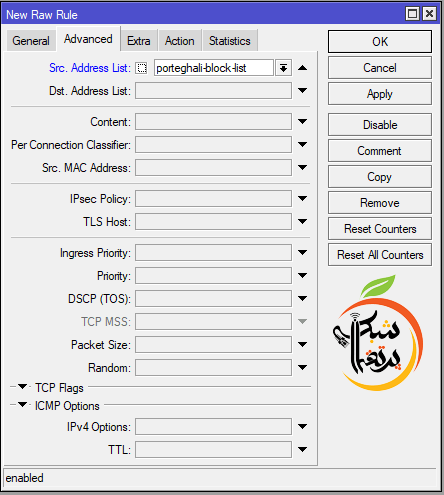Click the OK button
This screenshot has height=495, width=444.
point(380,42)
